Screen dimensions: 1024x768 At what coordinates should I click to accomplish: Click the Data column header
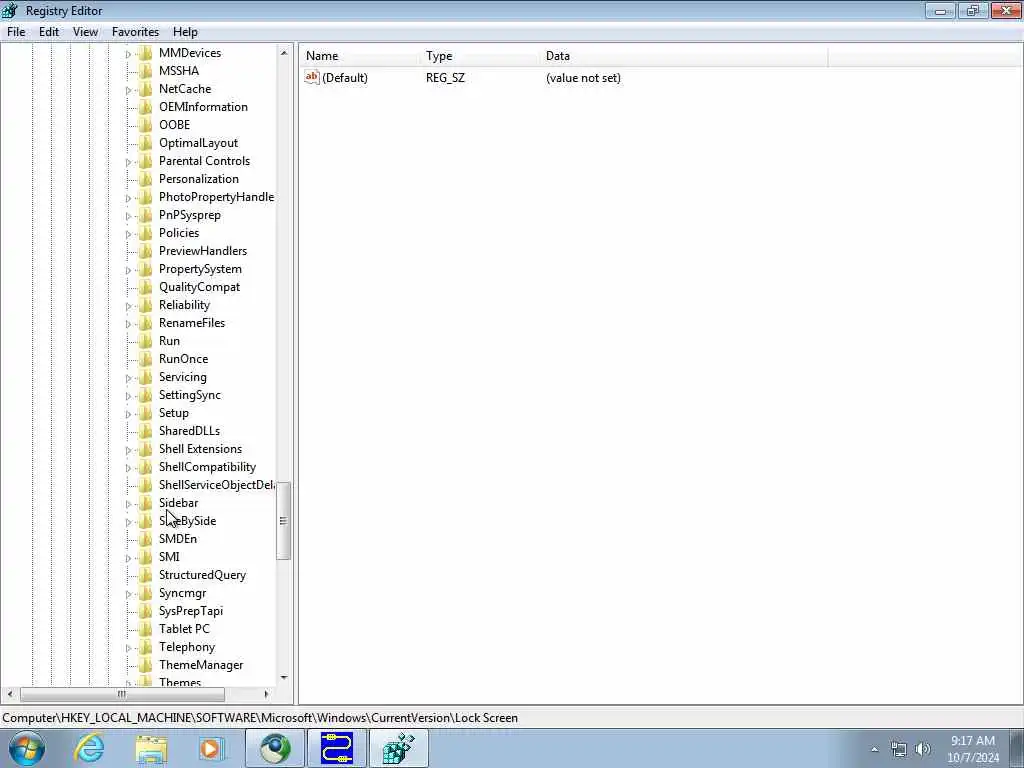(684, 56)
